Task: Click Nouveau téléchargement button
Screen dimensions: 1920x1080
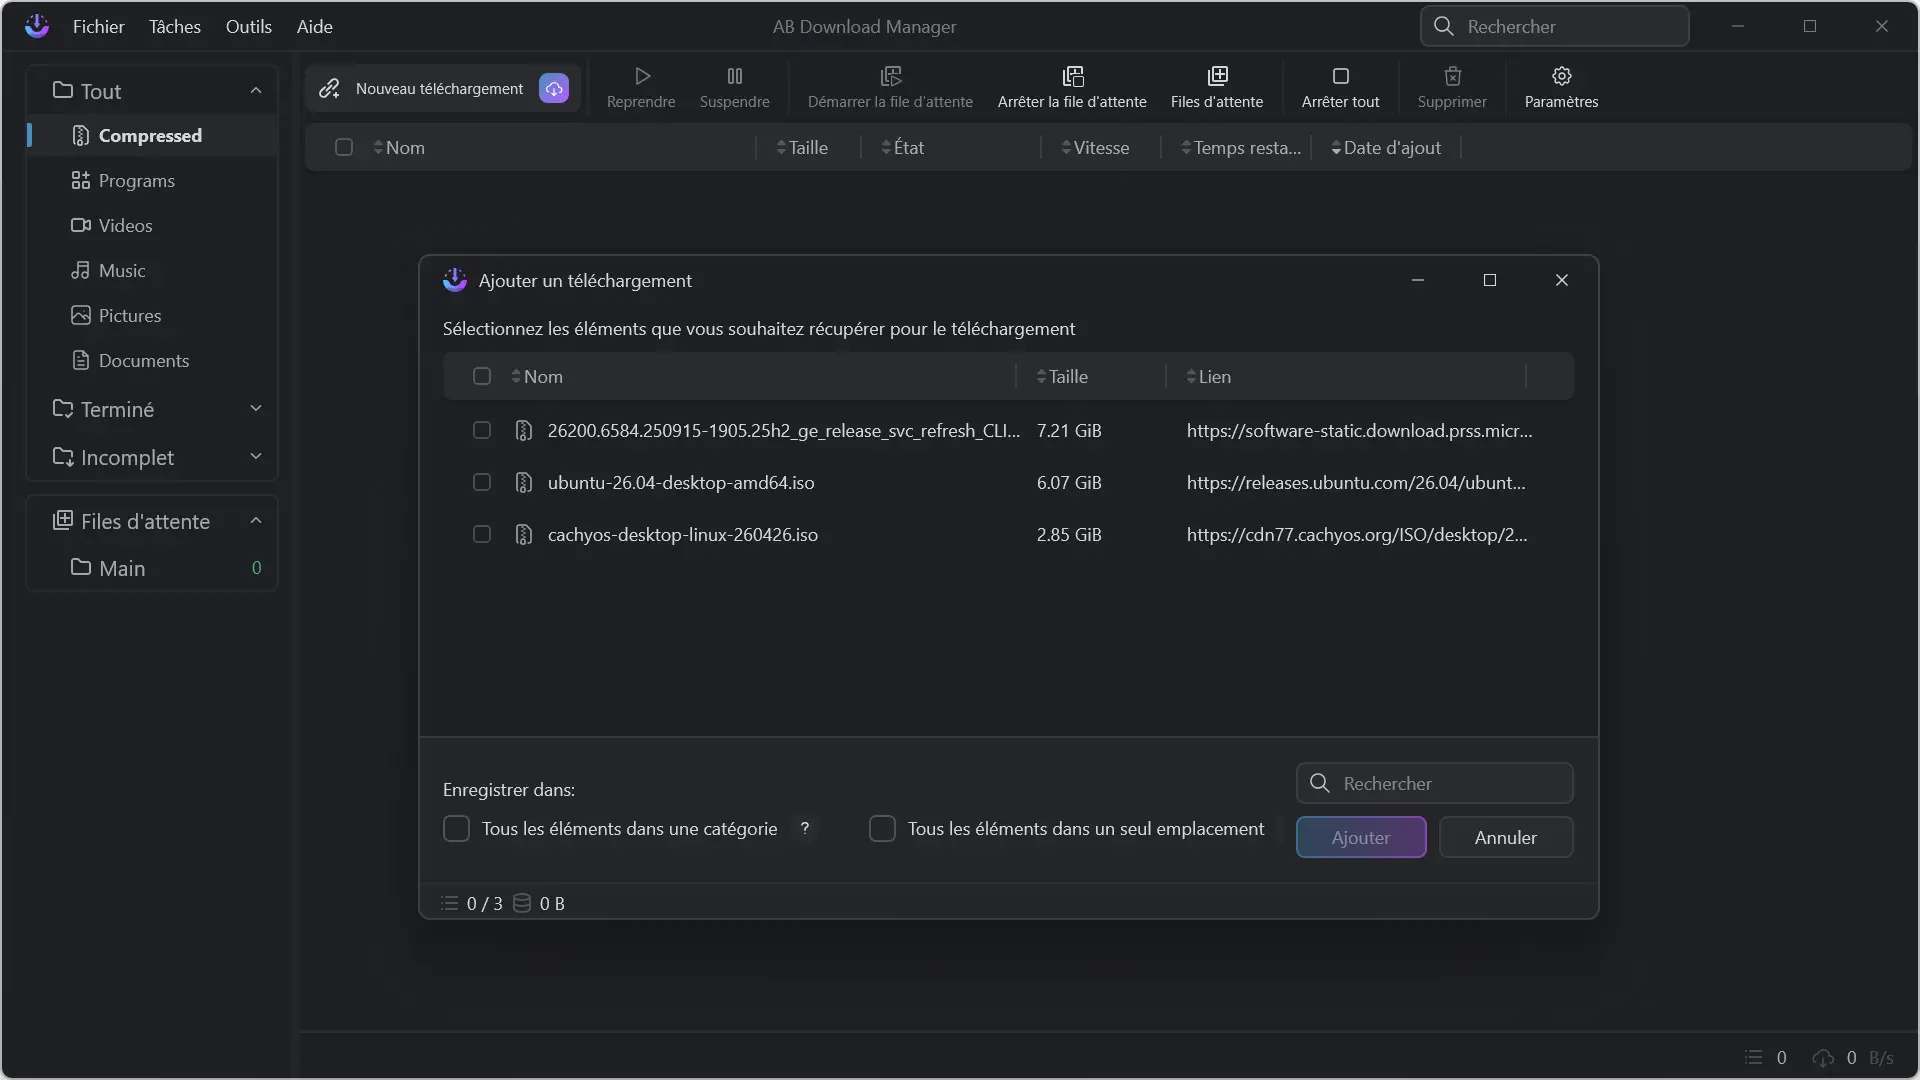Action: click(x=443, y=88)
